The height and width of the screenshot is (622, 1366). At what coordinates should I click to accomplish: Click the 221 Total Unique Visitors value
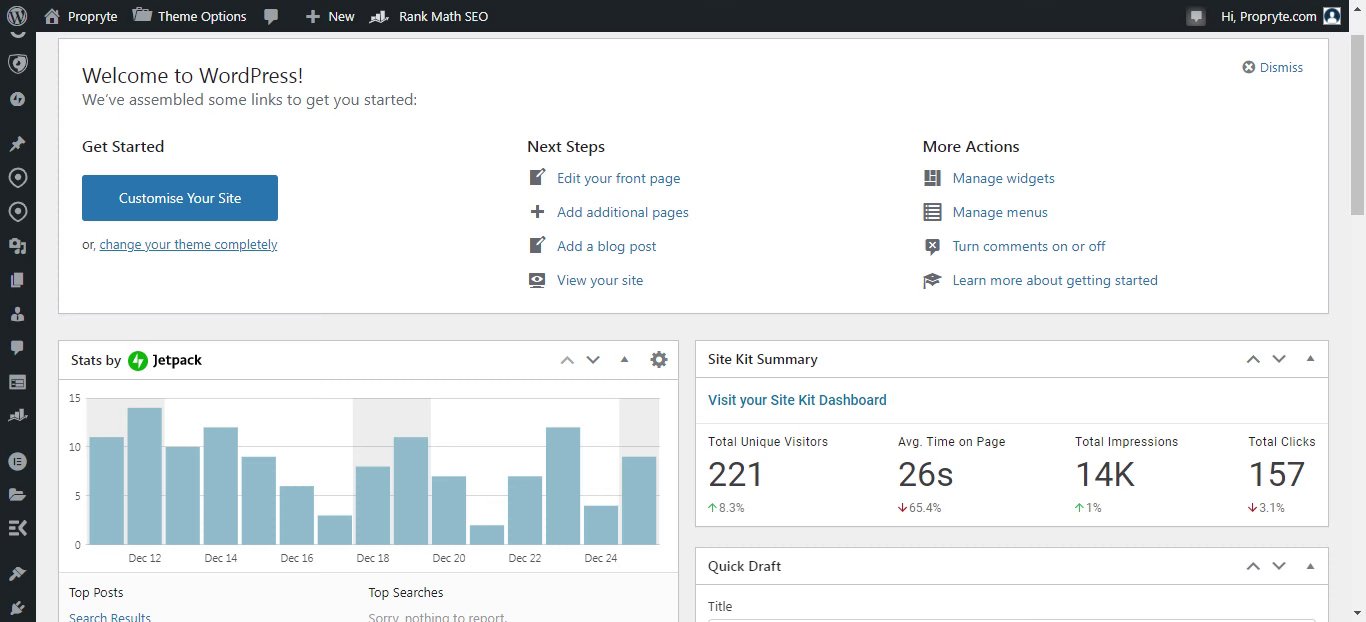point(735,474)
